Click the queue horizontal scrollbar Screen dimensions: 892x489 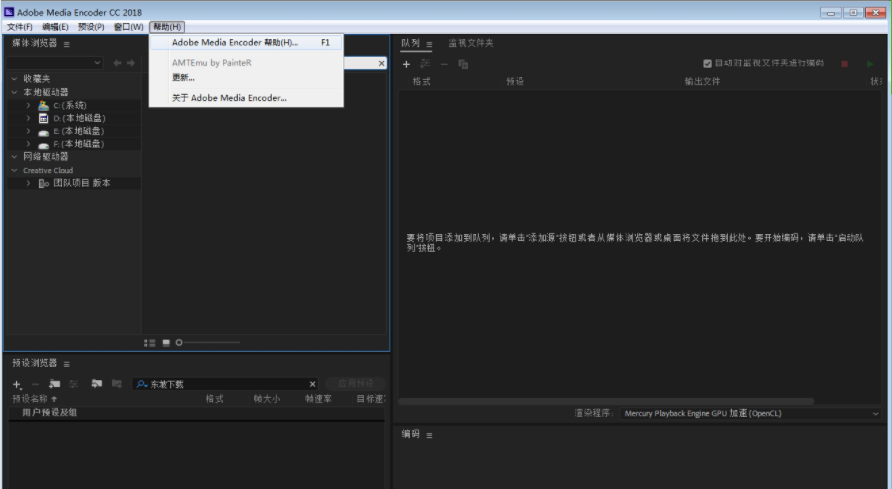(x=606, y=401)
